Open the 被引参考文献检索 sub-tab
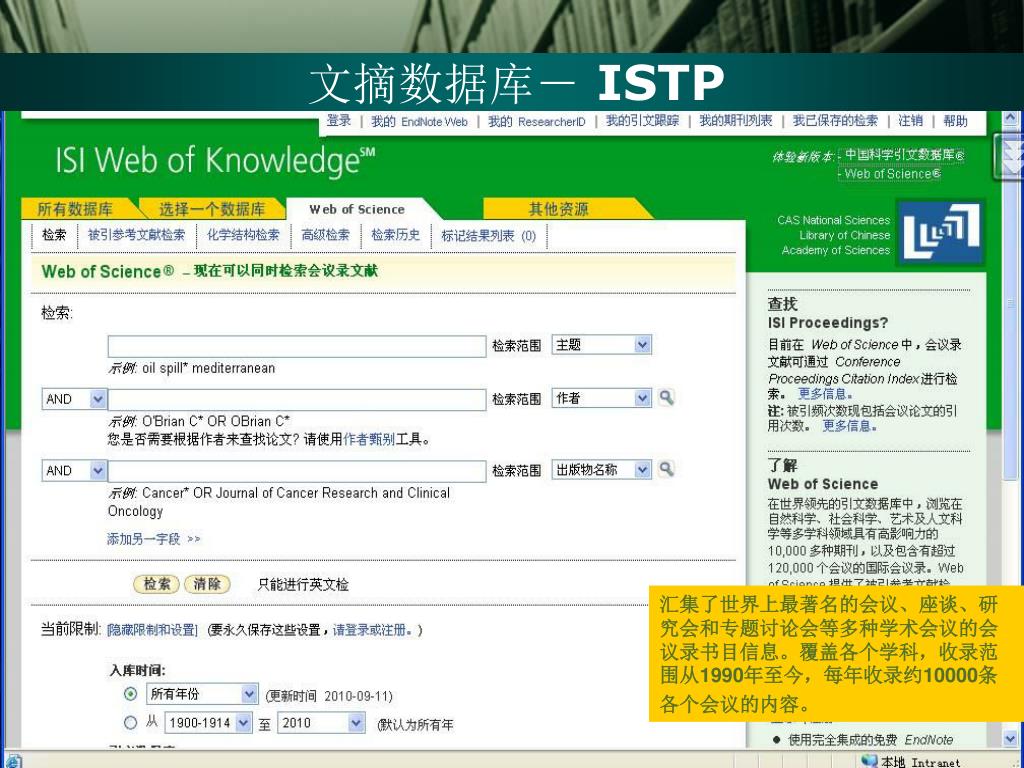This screenshot has height=768, width=1024. pos(136,234)
